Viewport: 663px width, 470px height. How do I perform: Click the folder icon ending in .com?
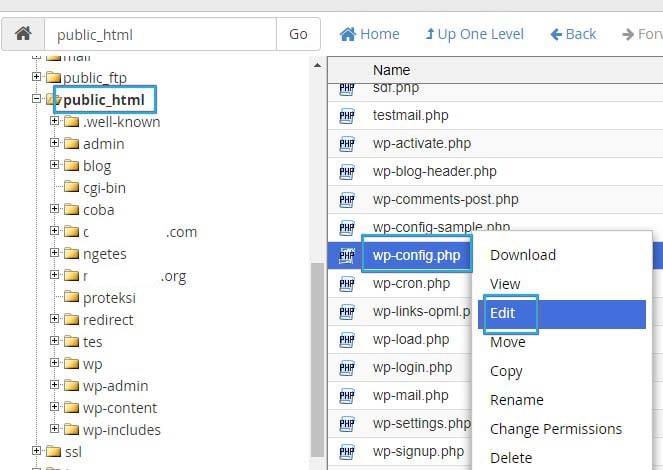pos(71,230)
